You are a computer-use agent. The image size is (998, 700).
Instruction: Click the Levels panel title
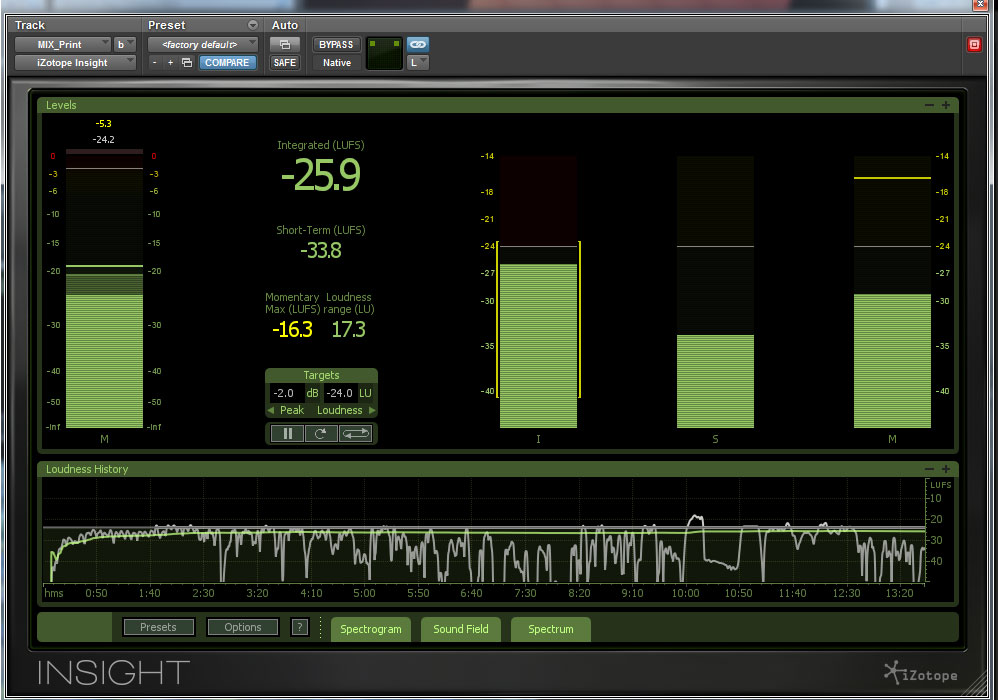[x=61, y=105]
